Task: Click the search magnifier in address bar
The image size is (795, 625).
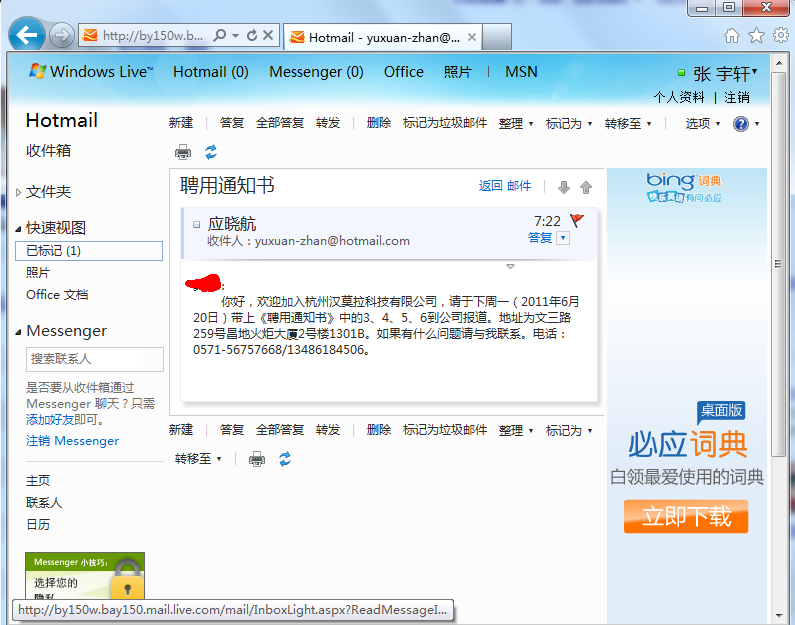Action: coord(220,35)
